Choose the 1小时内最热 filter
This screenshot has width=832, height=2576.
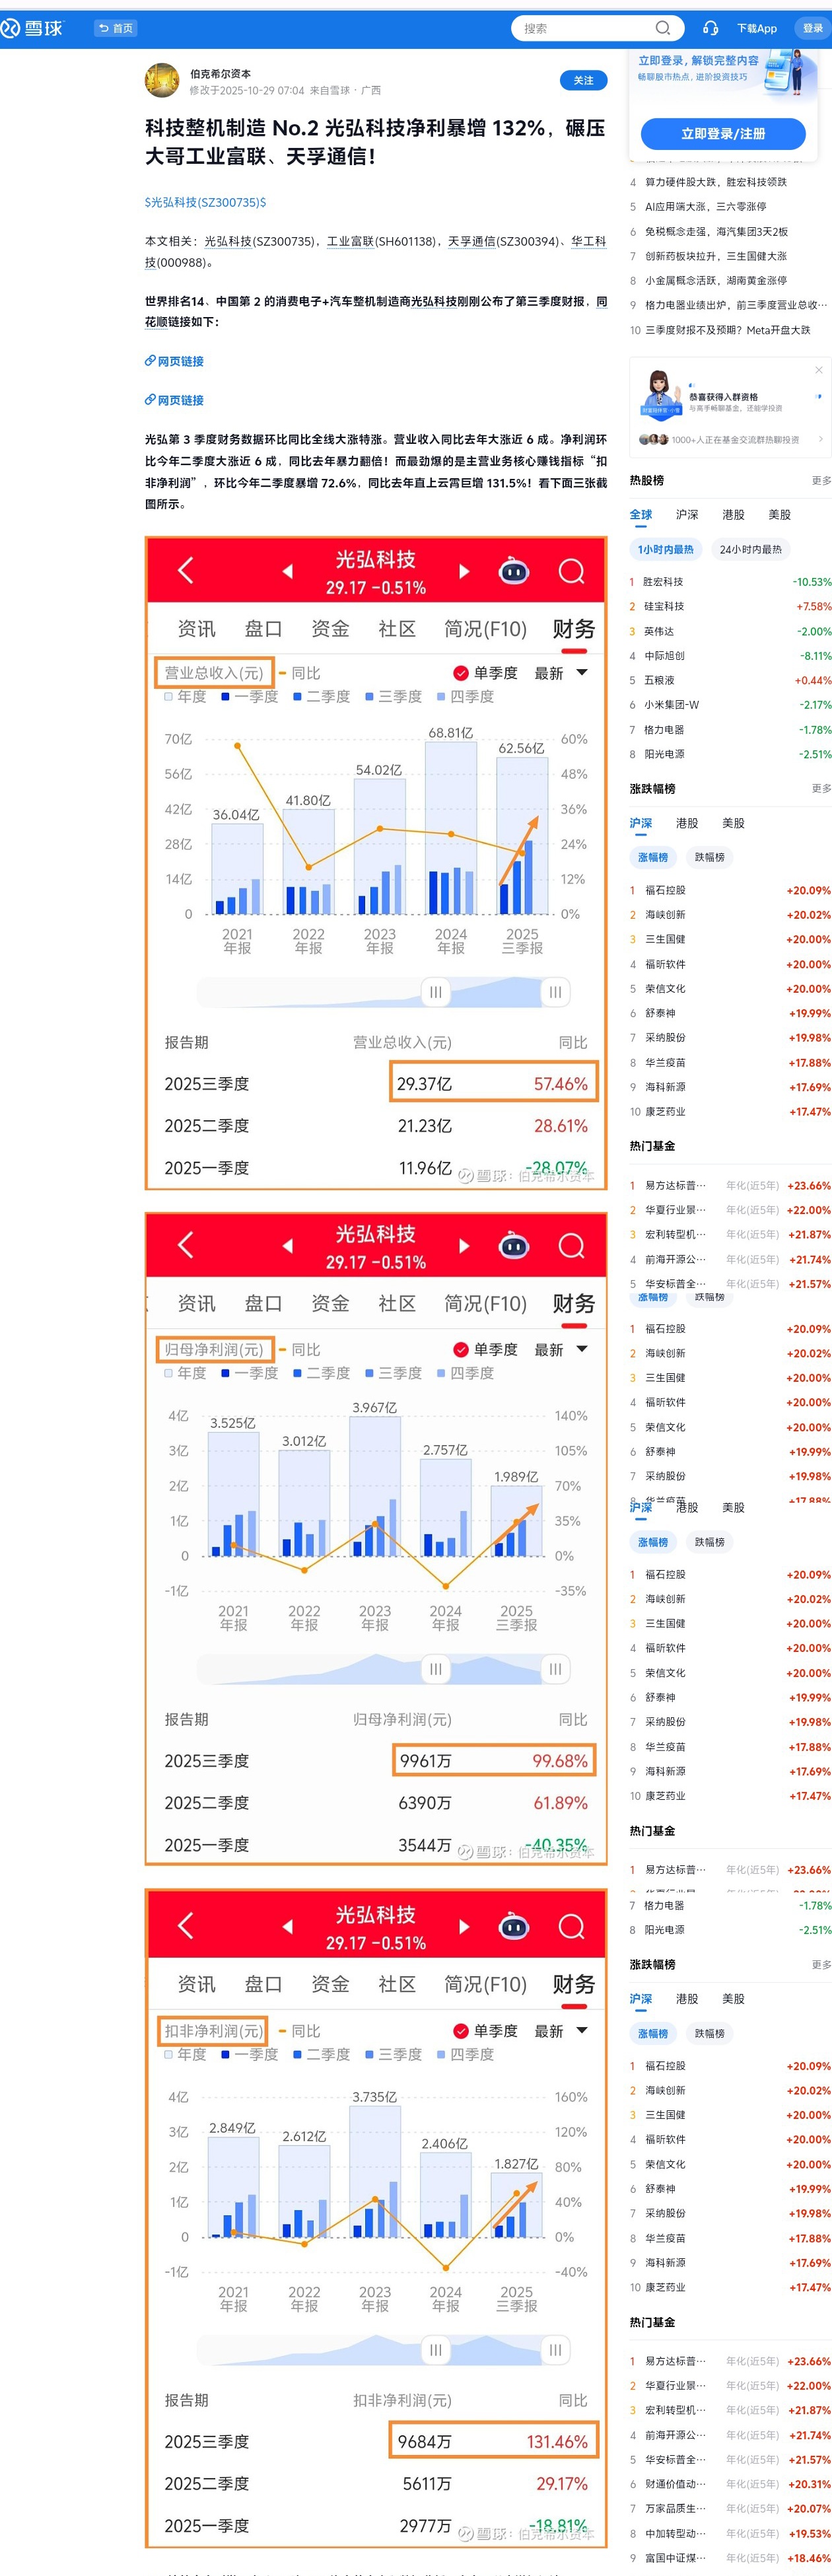click(x=666, y=549)
